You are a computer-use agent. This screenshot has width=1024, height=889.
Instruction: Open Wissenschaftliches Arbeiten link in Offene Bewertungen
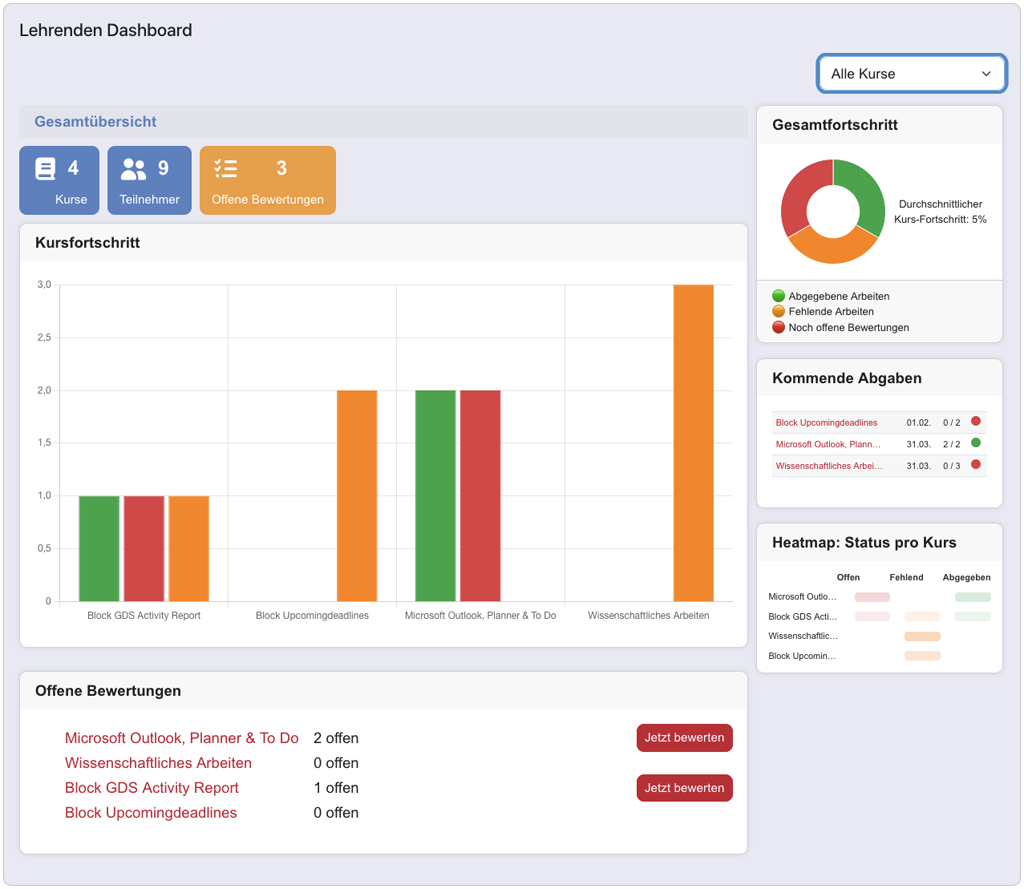158,763
